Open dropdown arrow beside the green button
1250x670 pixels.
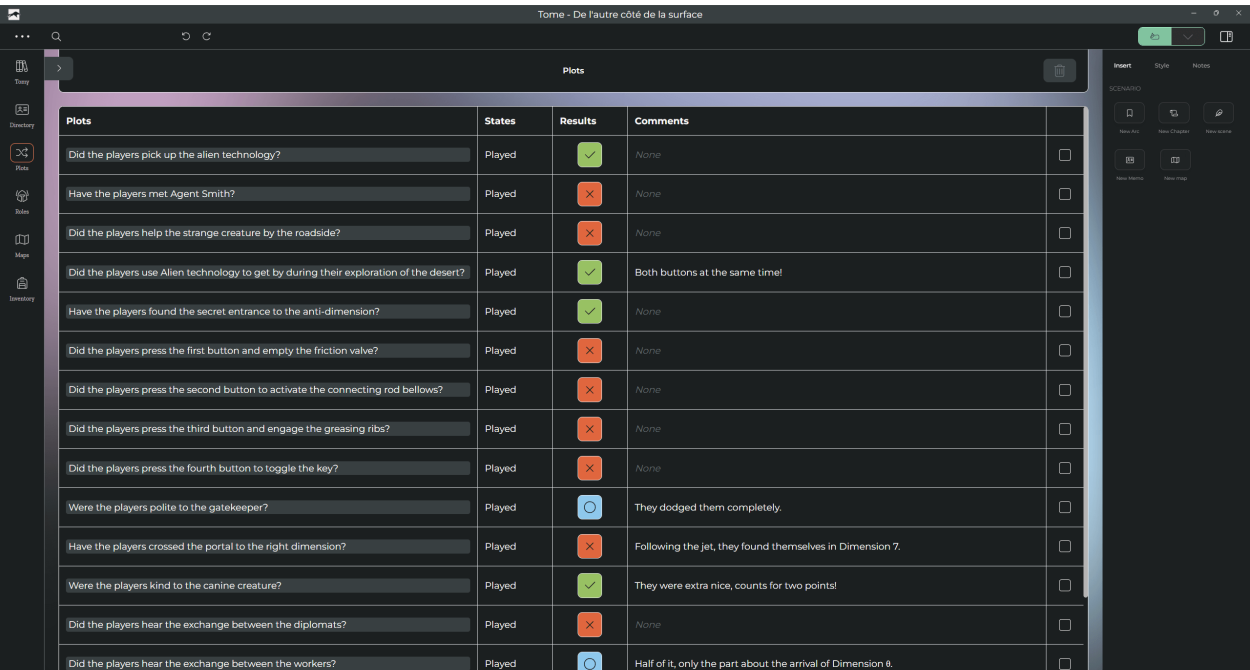click(x=1187, y=36)
